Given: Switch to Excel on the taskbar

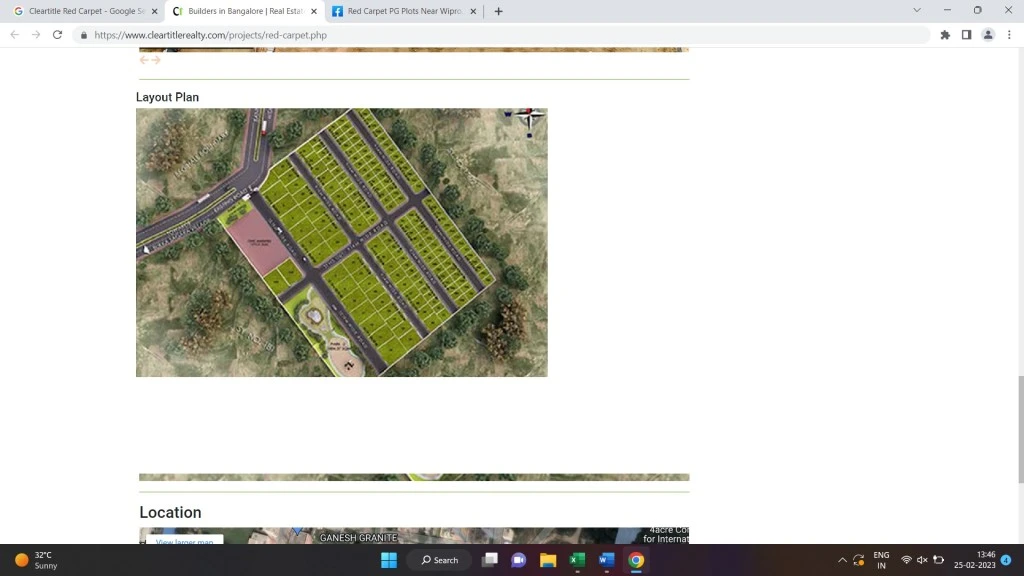Looking at the screenshot, I should pos(577,560).
